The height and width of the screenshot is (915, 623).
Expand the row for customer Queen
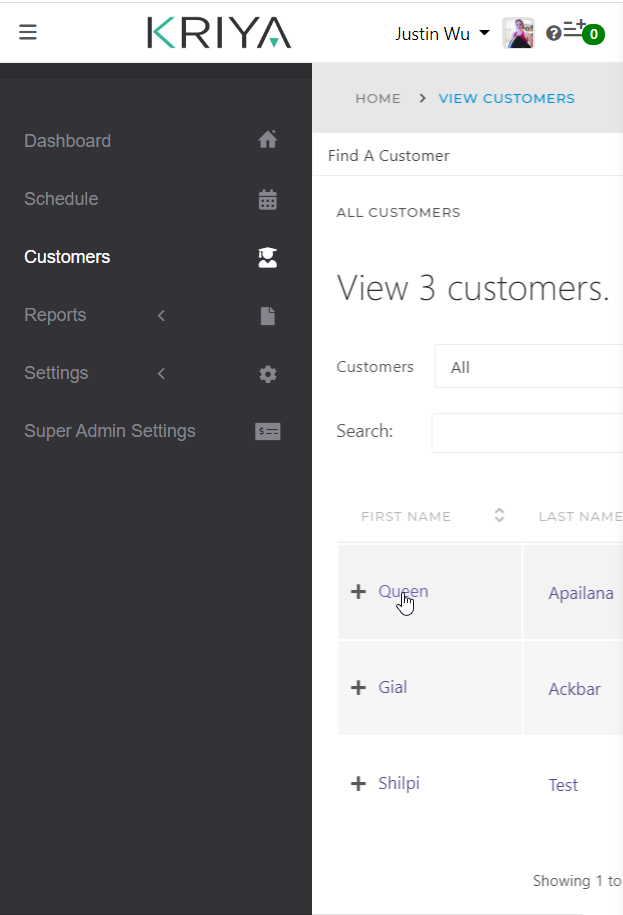pos(359,591)
